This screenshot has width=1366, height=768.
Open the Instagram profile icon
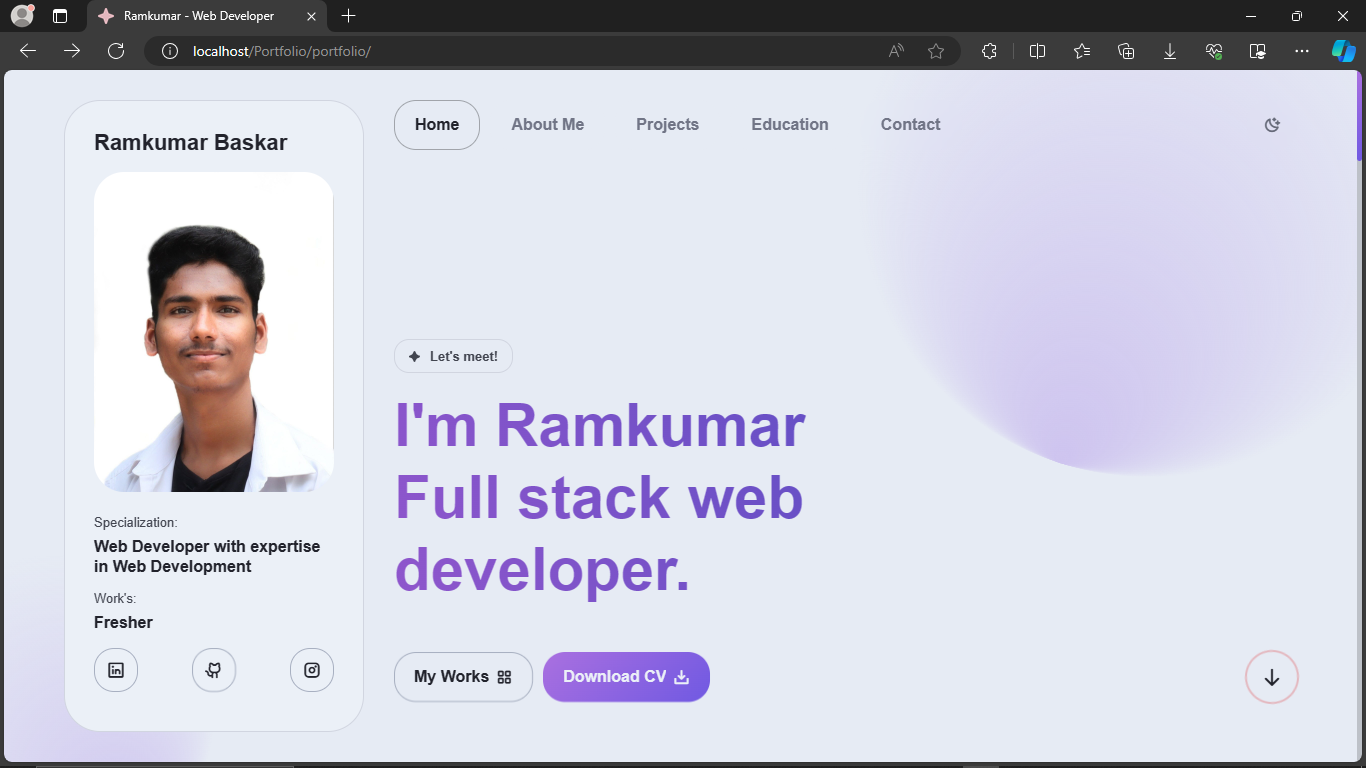312,670
